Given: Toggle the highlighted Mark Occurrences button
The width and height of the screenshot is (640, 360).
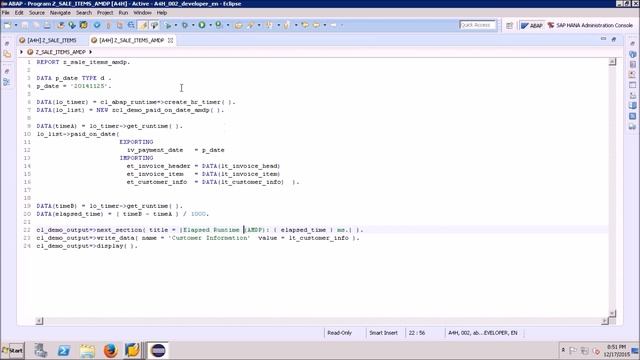Looking at the screenshot, I should click(x=143, y=25).
